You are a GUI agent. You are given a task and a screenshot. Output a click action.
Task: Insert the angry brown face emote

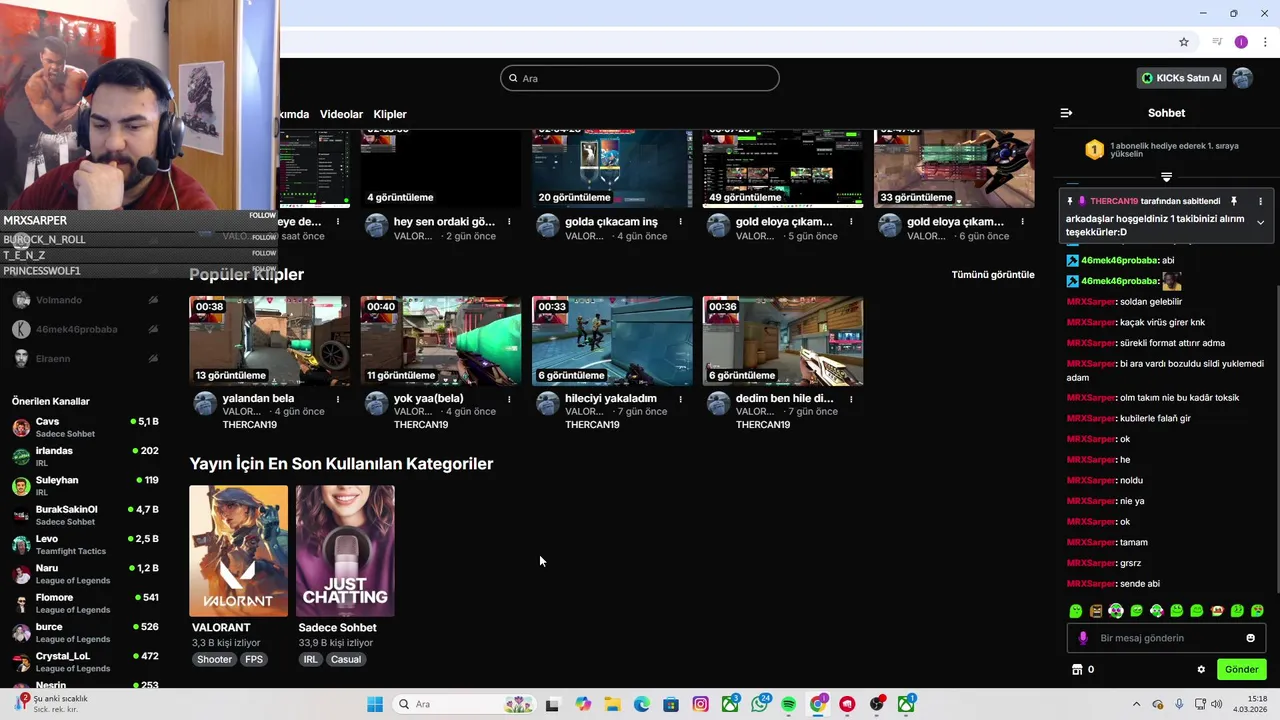tap(1096, 610)
